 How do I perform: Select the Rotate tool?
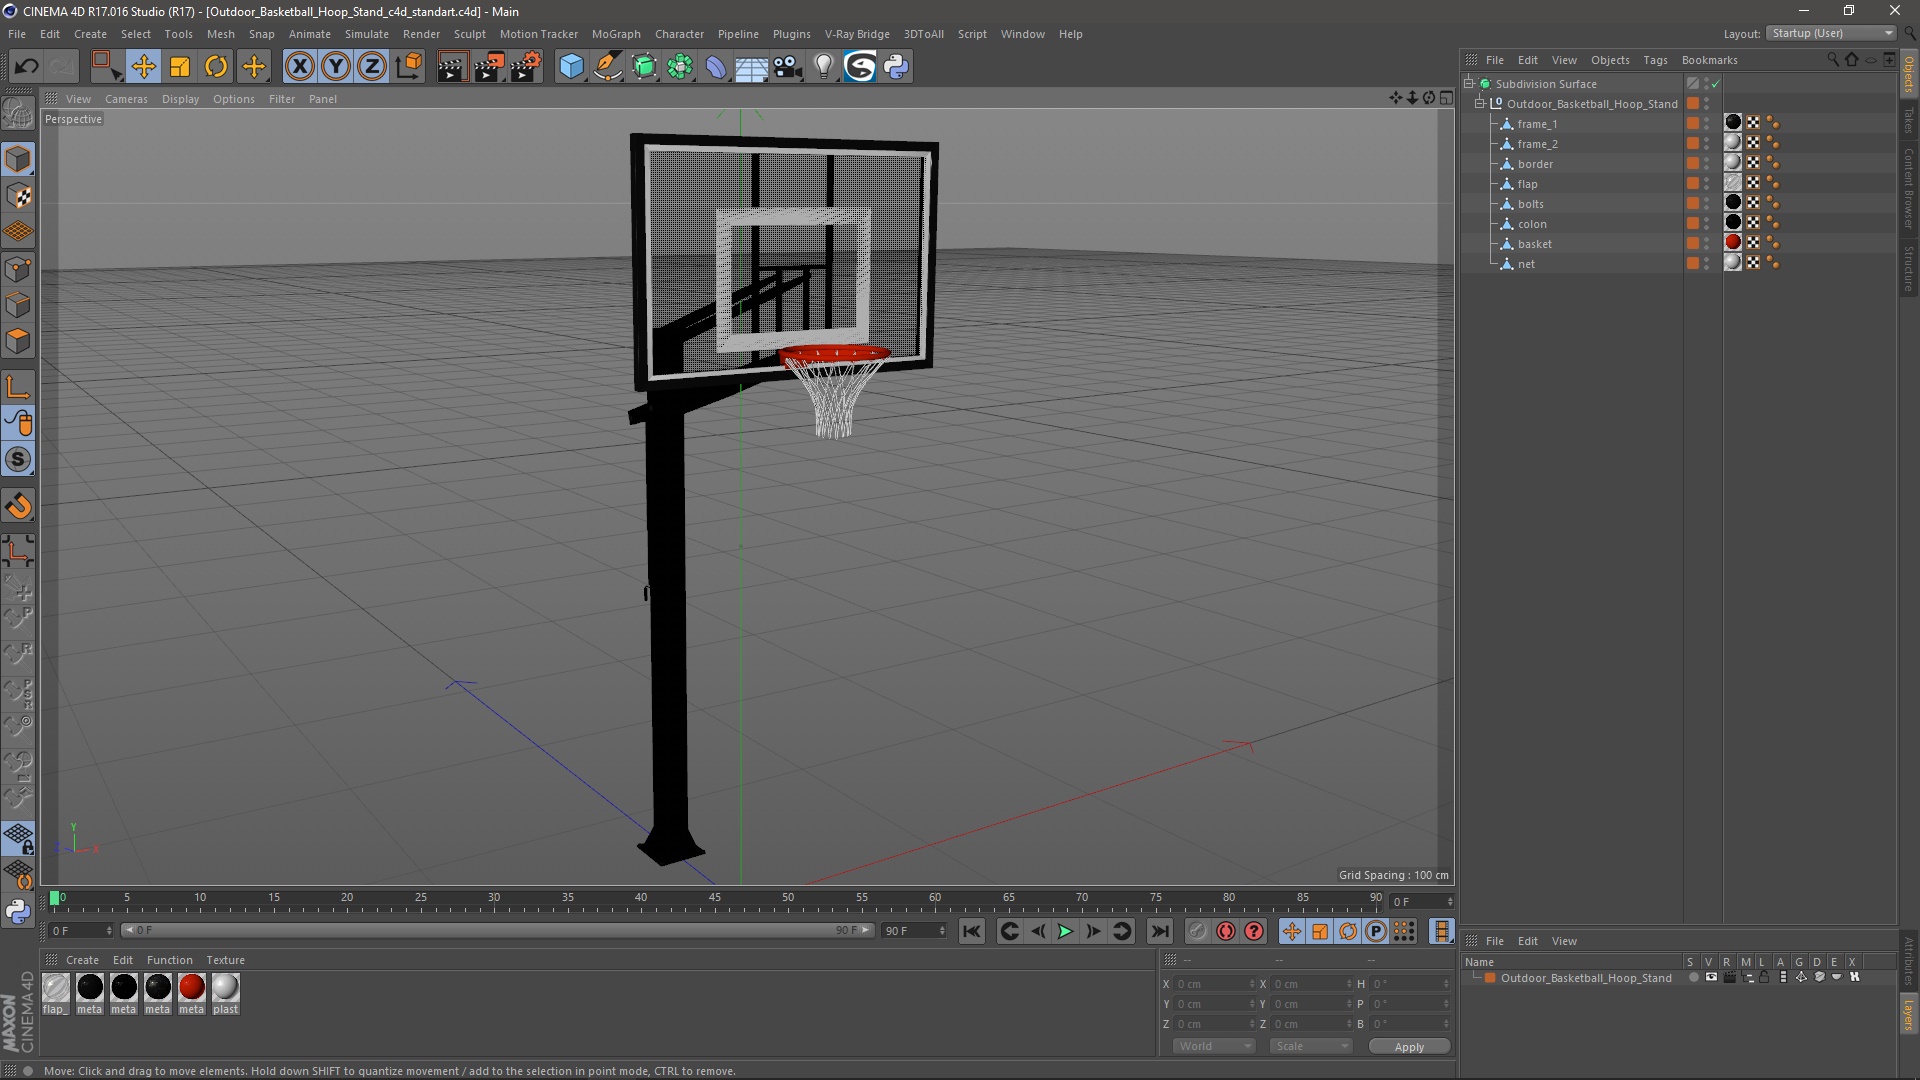click(216, 67)
